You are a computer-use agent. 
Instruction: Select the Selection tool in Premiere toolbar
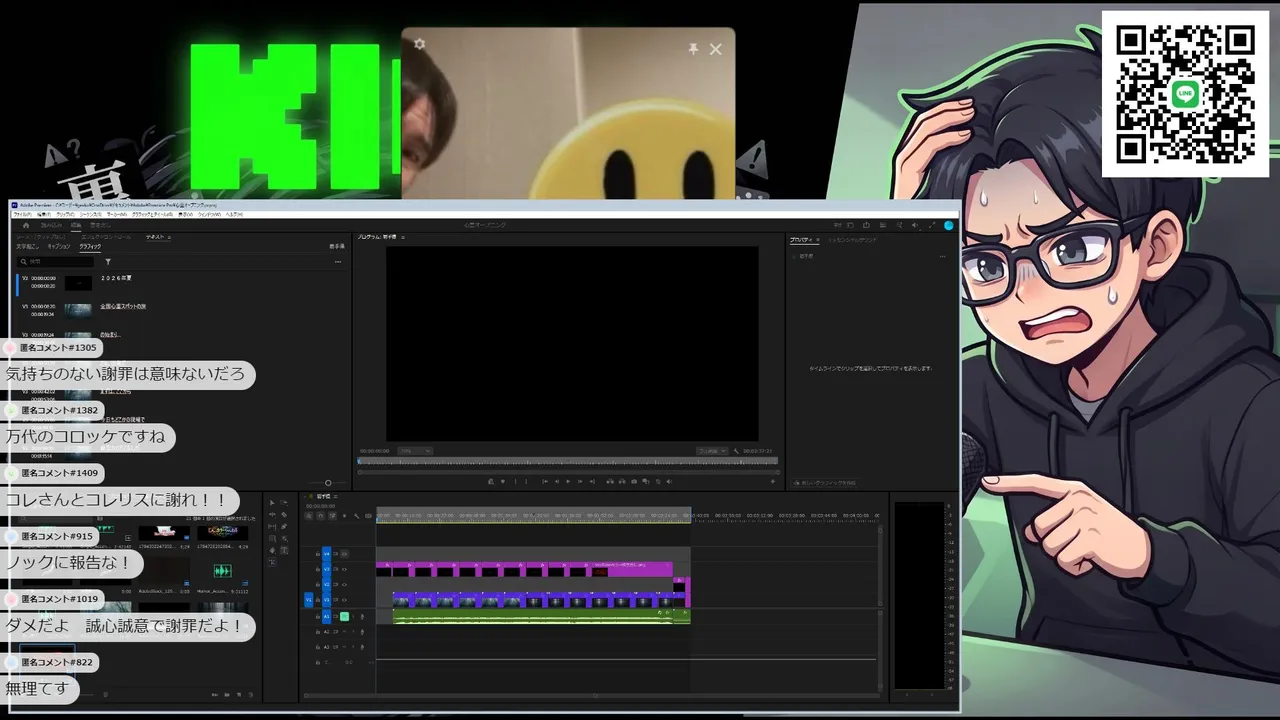tap(272, 503)
